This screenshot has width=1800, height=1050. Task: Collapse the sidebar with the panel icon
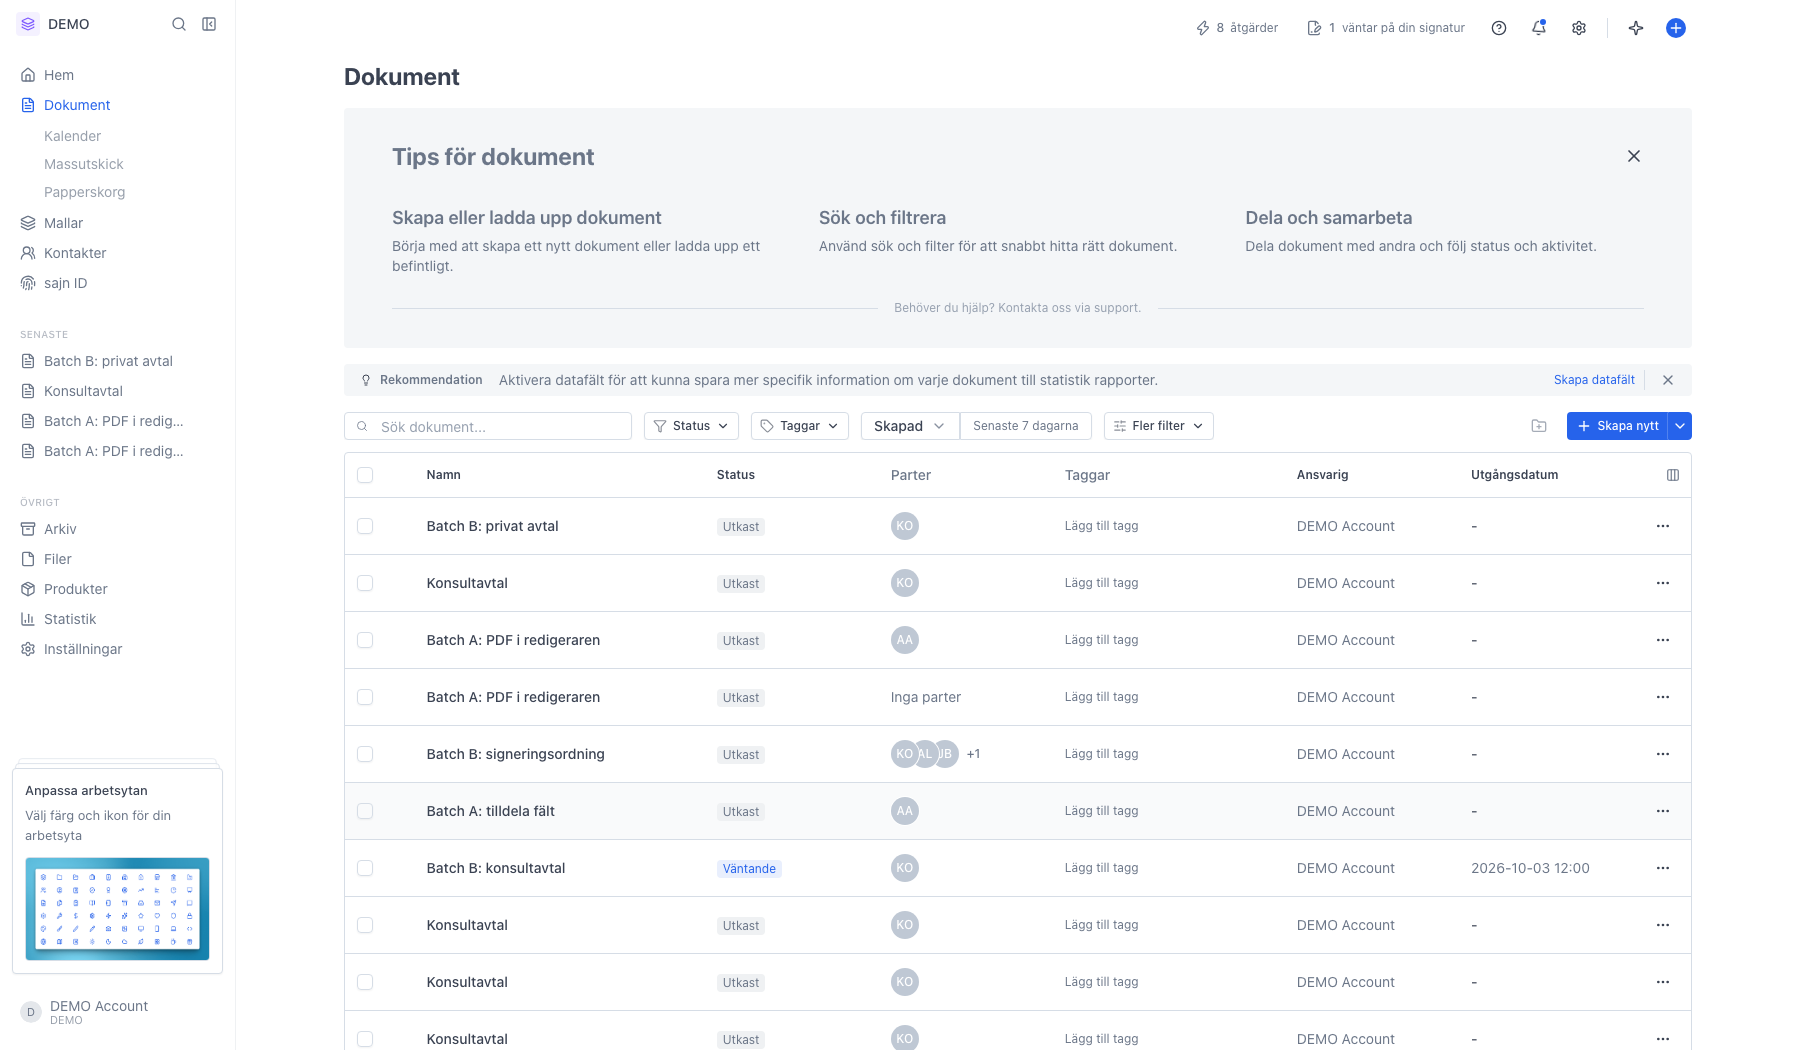click(209, 24)
